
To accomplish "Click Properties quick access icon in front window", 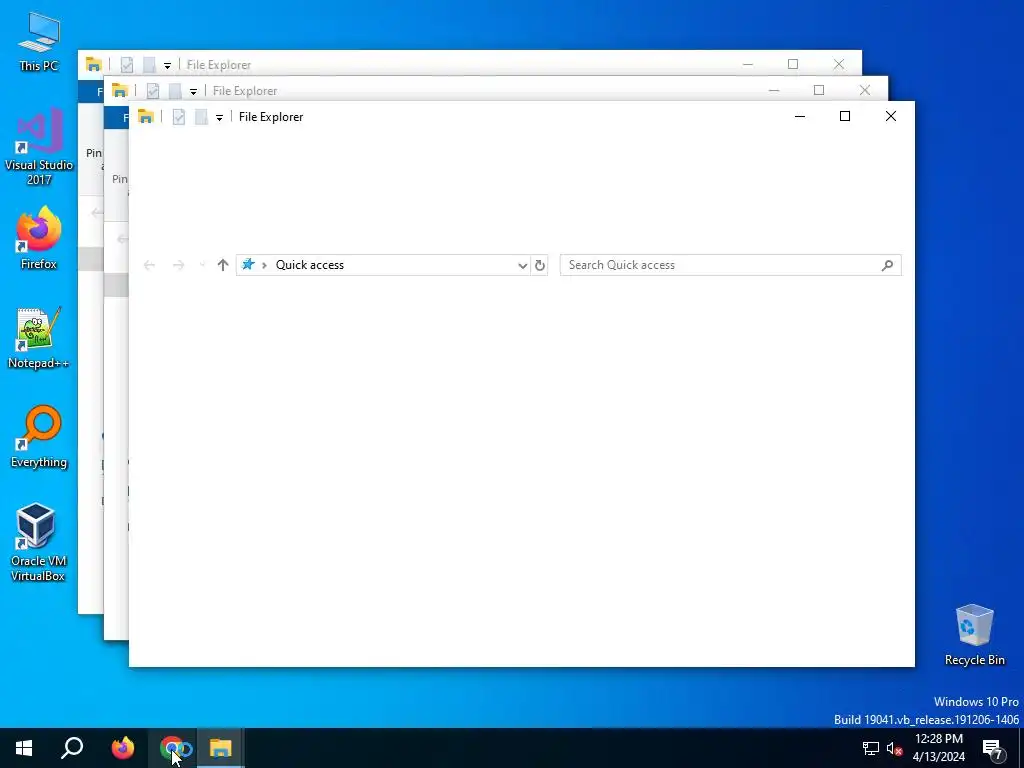I will tap(178, 117).
